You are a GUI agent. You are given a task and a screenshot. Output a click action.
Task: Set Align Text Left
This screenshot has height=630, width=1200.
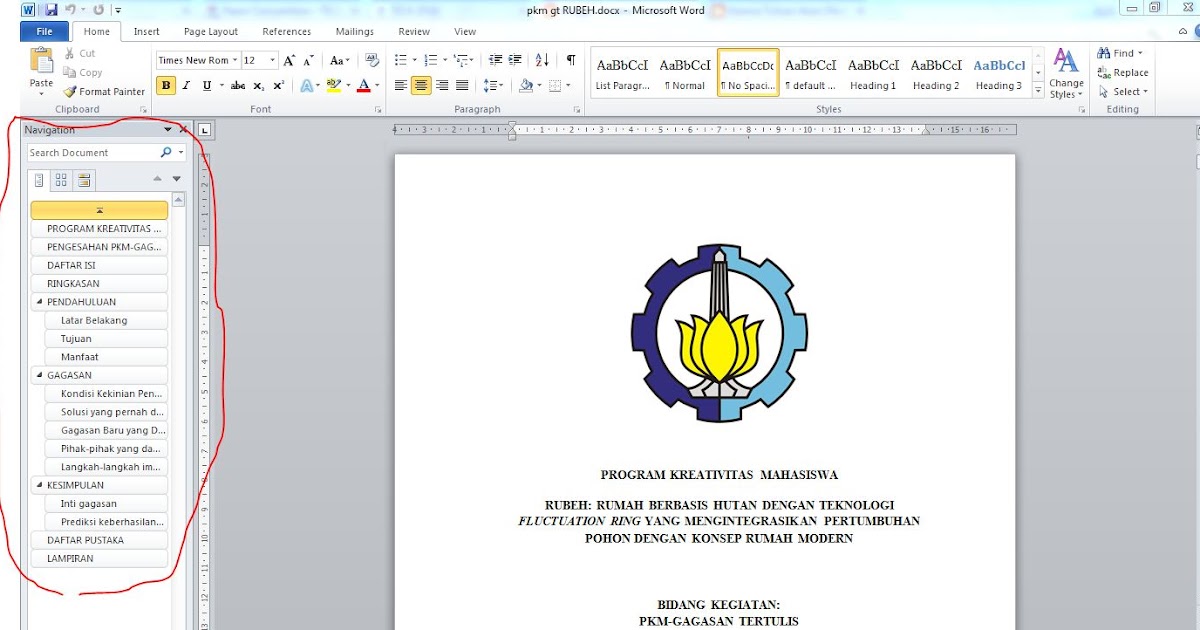pyautogui.click(x=401, y=85)
